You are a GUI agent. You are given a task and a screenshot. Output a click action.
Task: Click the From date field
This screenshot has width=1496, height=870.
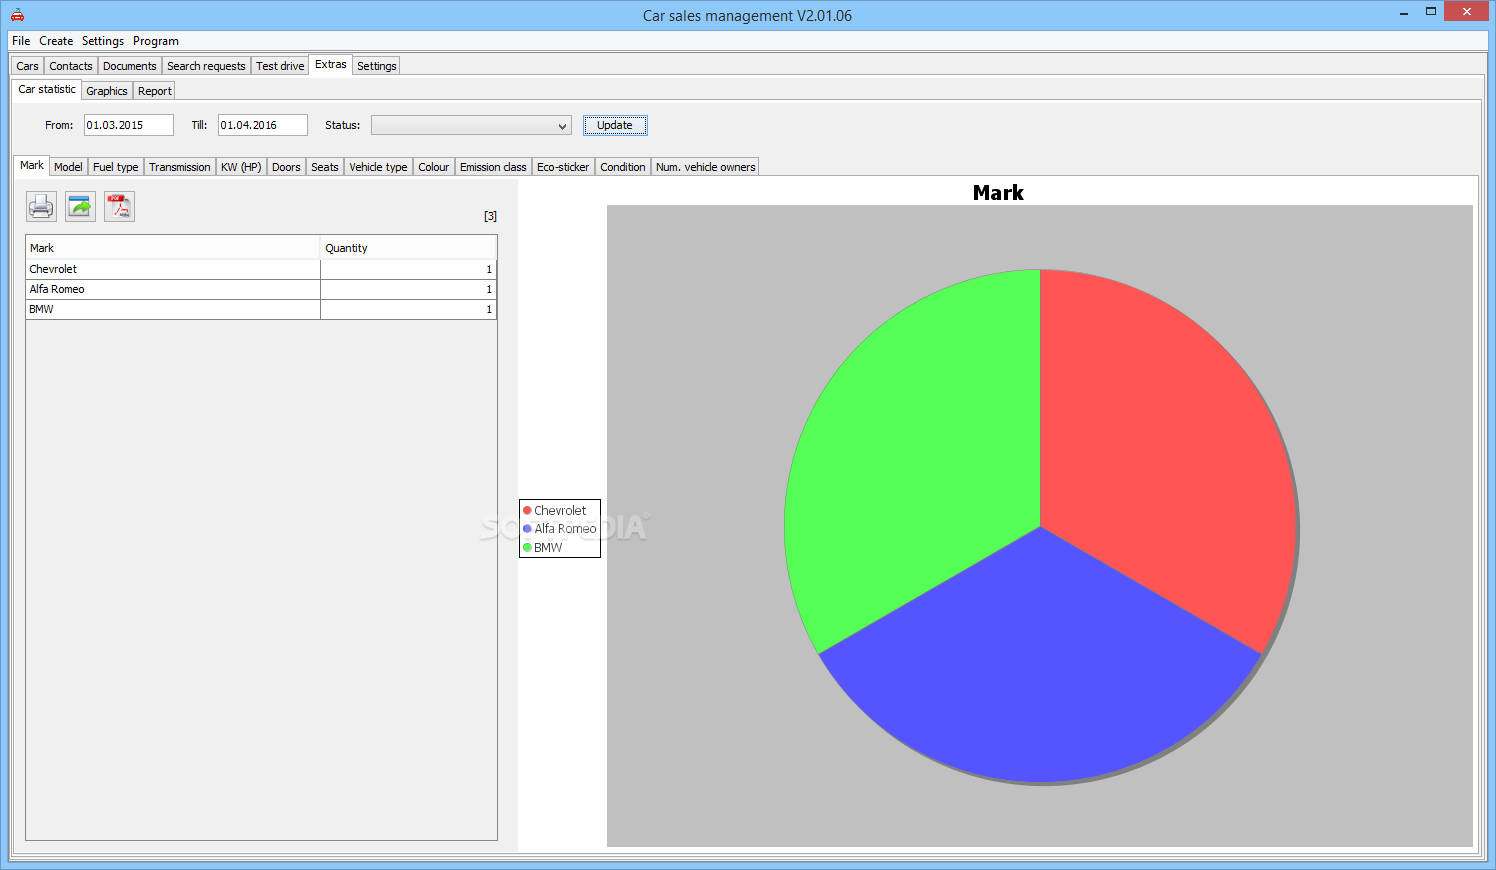tap(129, 125)
